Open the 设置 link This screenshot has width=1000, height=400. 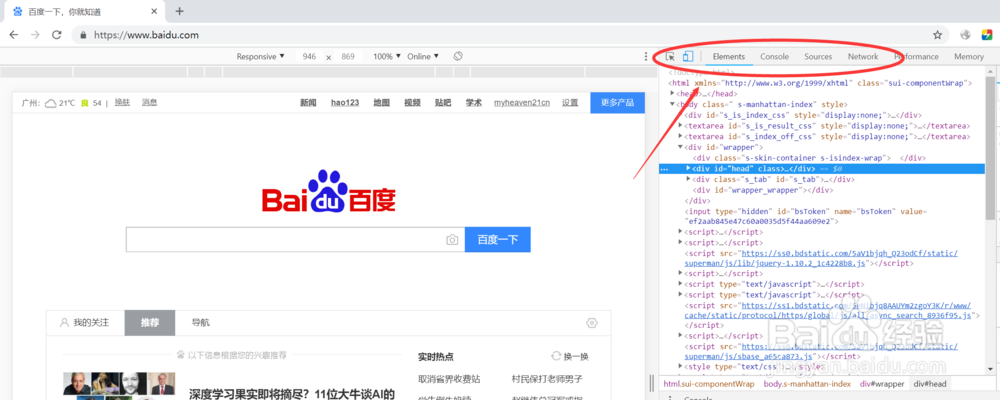coord(570,103)
